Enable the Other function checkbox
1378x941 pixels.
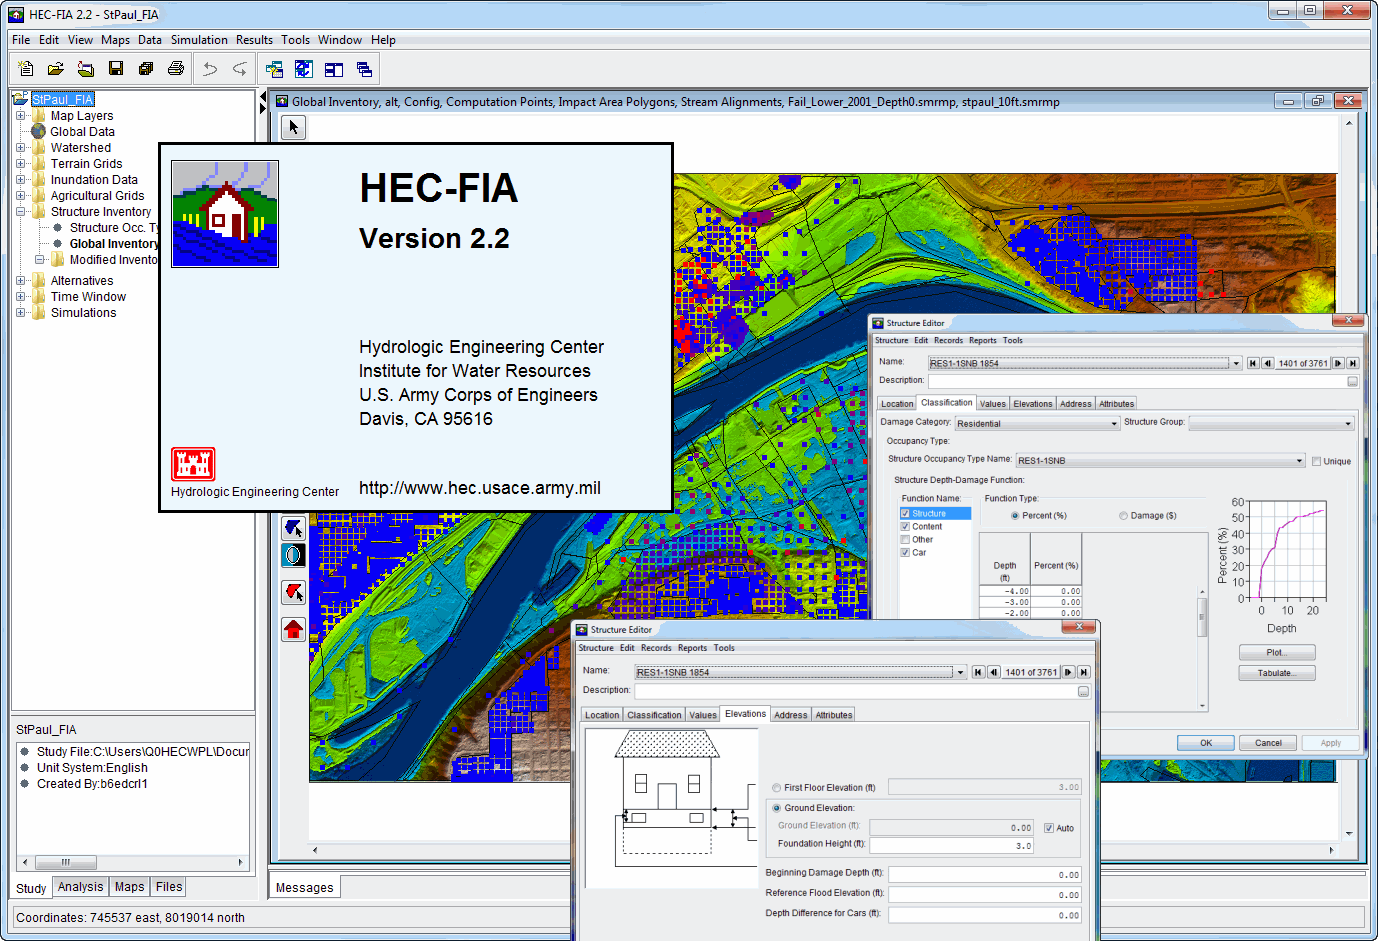905,539
